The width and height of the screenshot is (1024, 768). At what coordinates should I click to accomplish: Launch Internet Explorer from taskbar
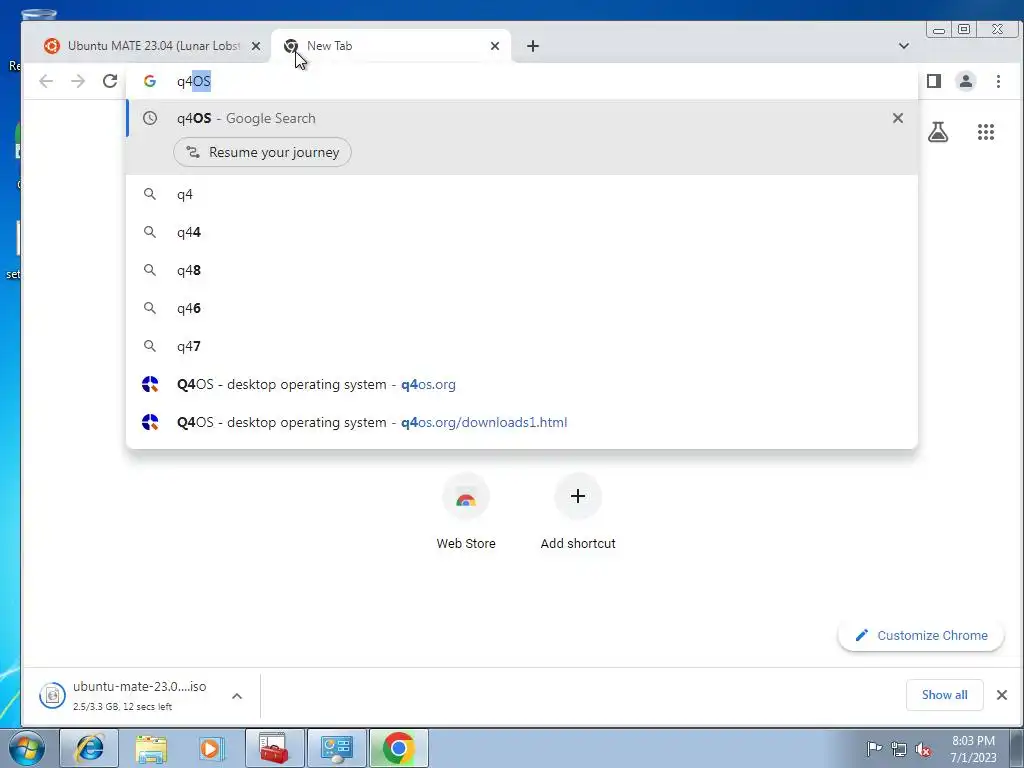pos(89,748)
